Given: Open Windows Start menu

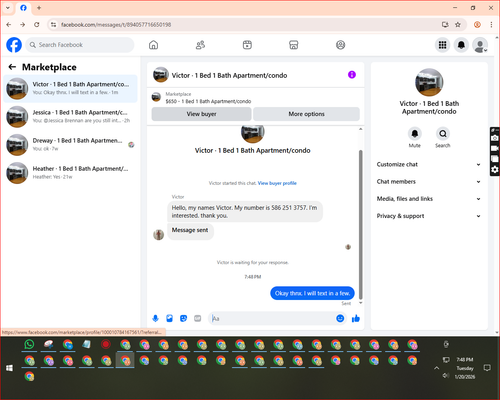Looking at the screenshot, I should point(9,368).
